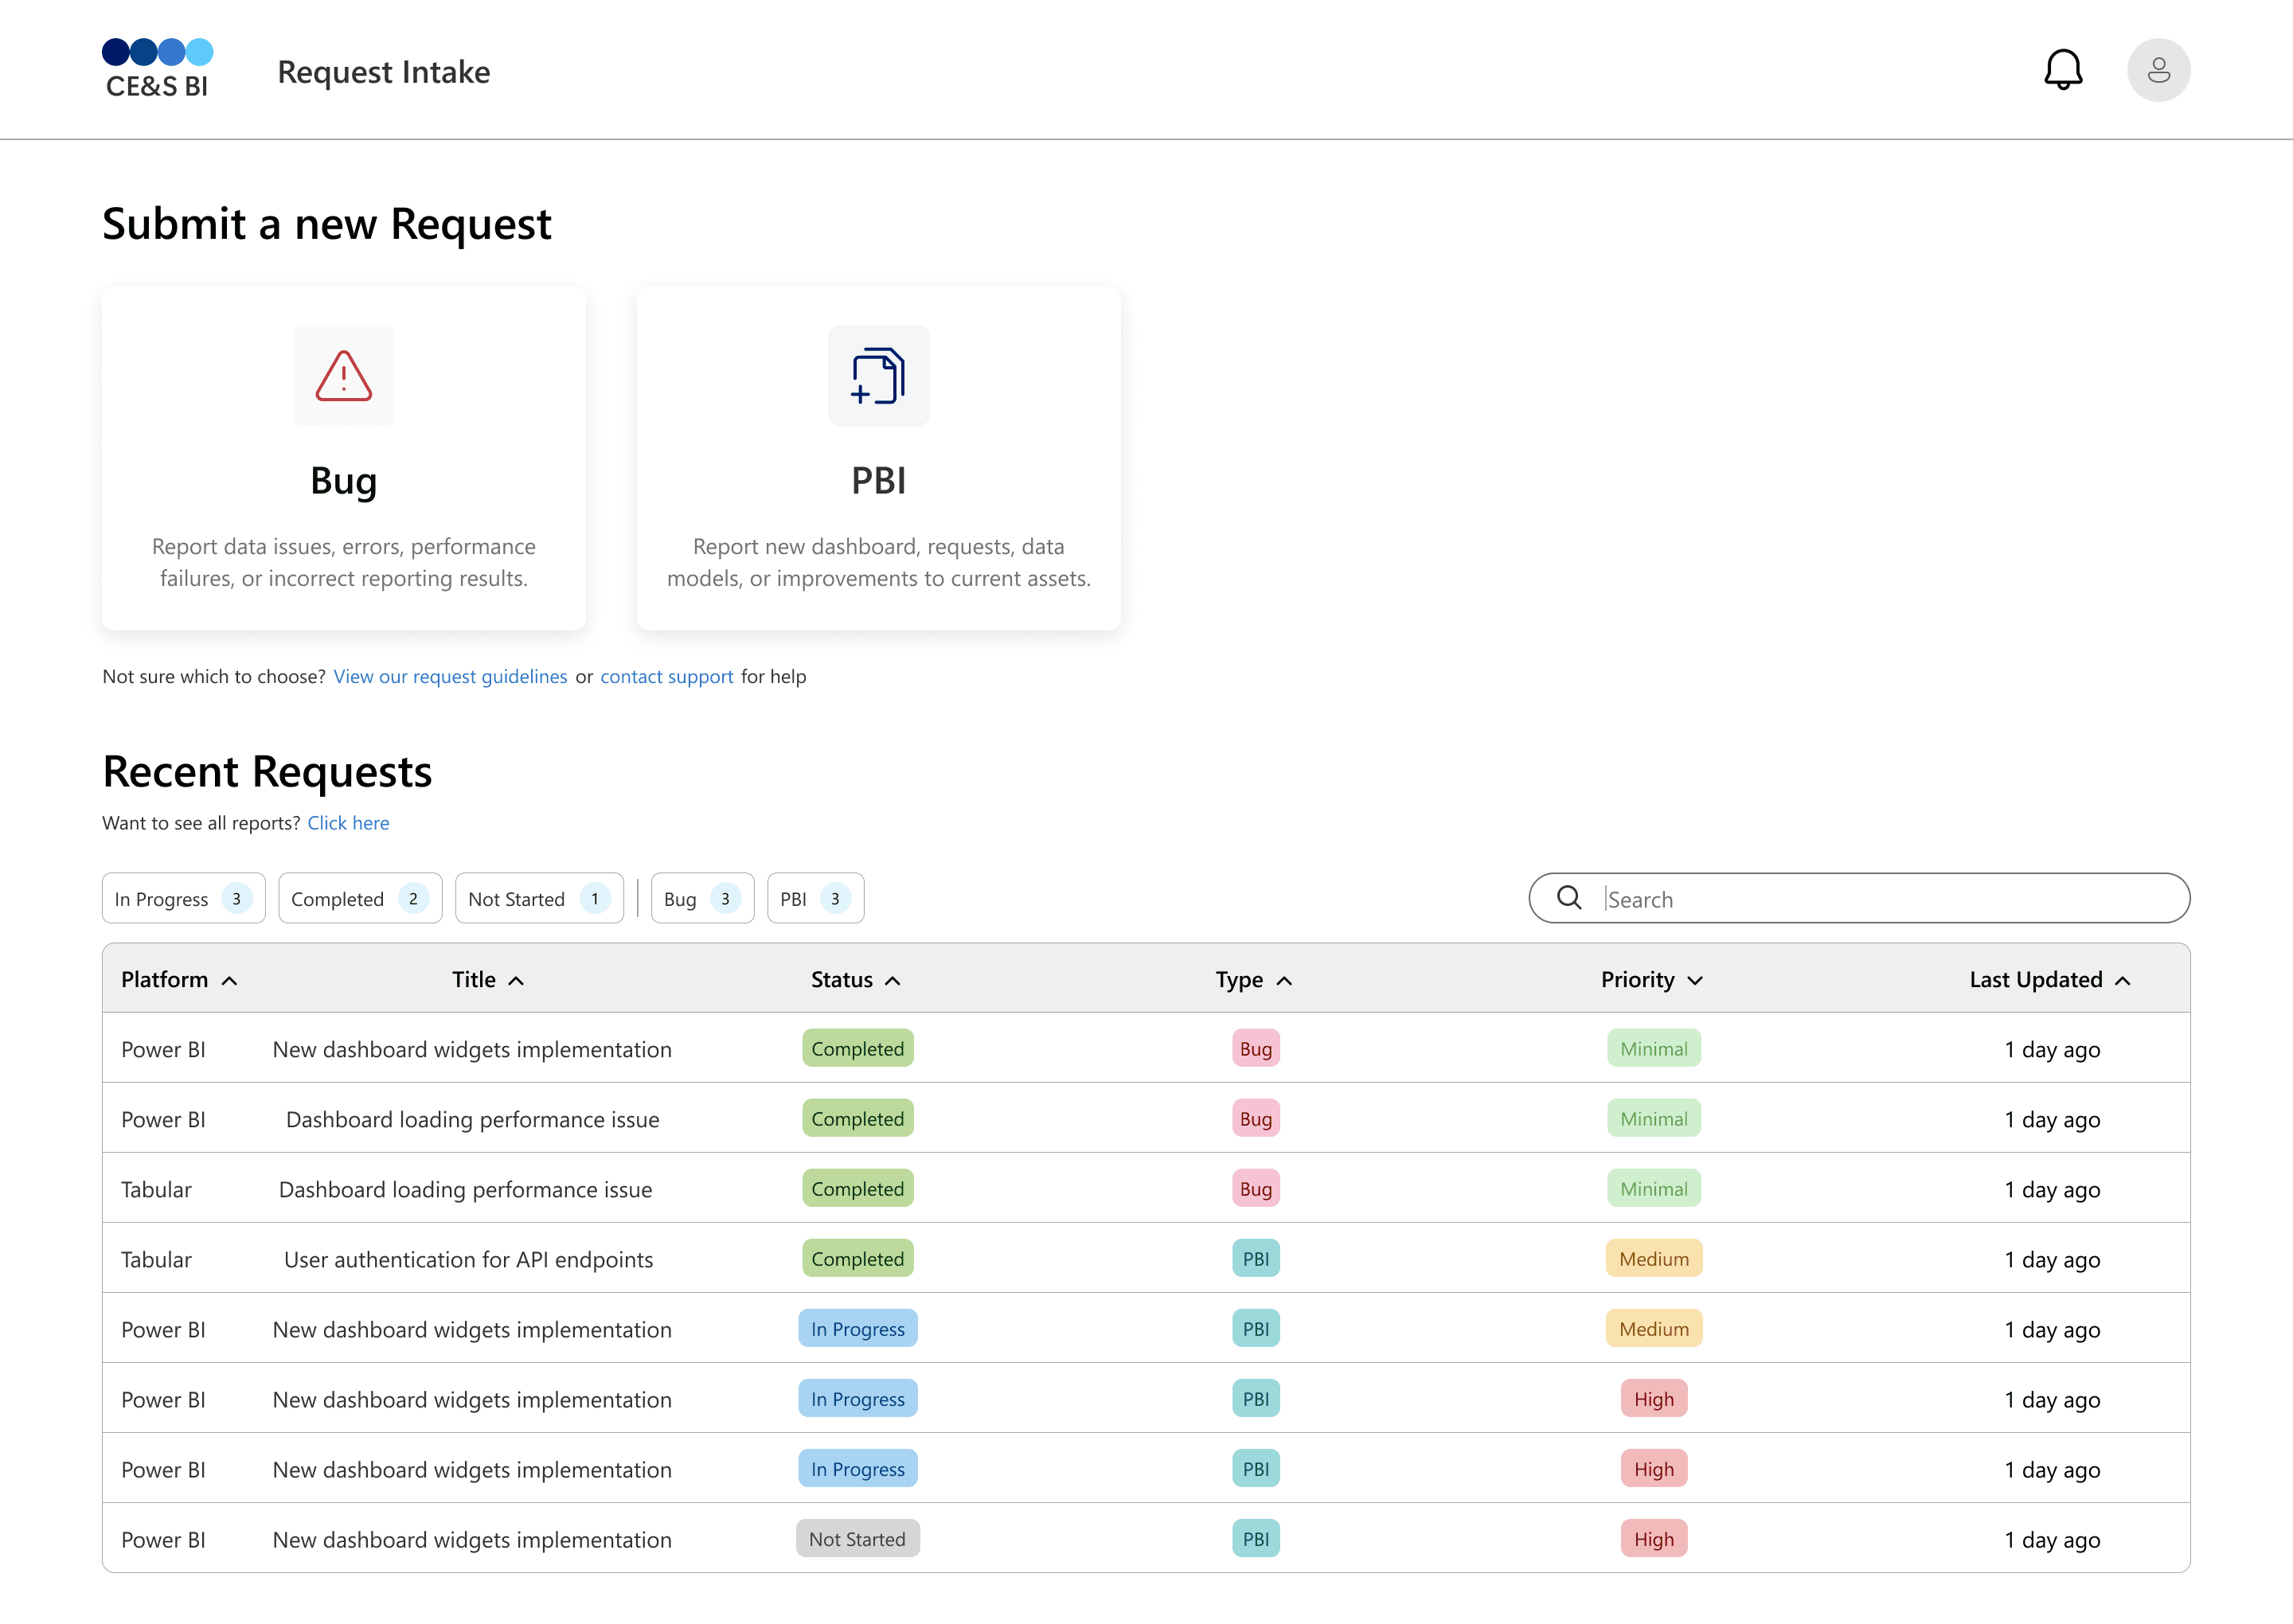
Task: Click the Tabular Dashboard loading performance issue title
Action: (465, 1190)
